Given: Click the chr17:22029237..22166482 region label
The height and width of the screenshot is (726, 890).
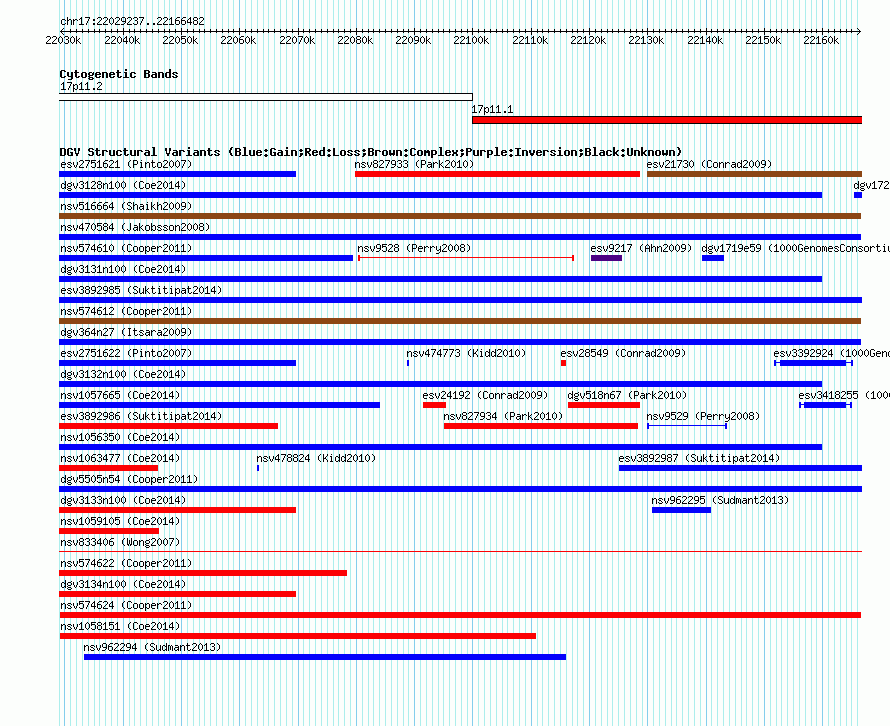Looking at the screenshot, I should (132, 21).
